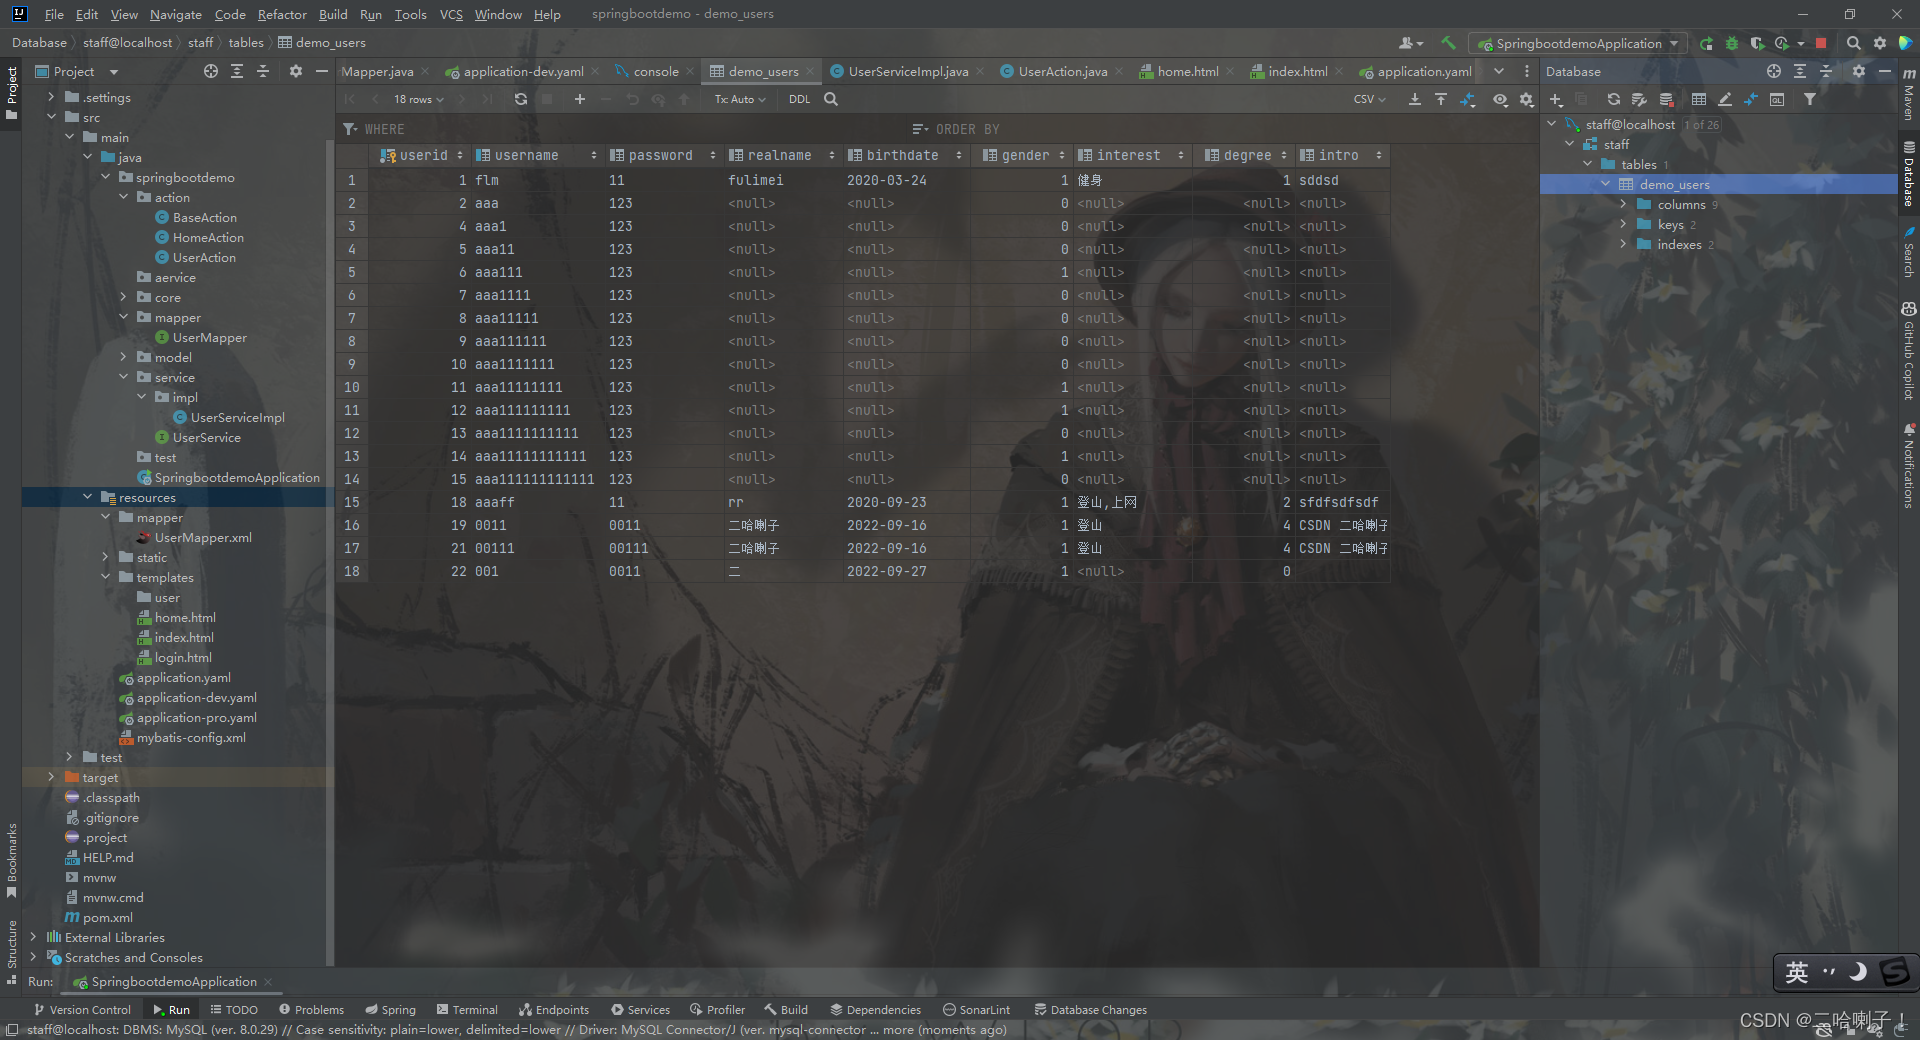Sort by the birthdate column header
The width and height of the screenshot is (1920, 1040).
(x=904, y=155)
